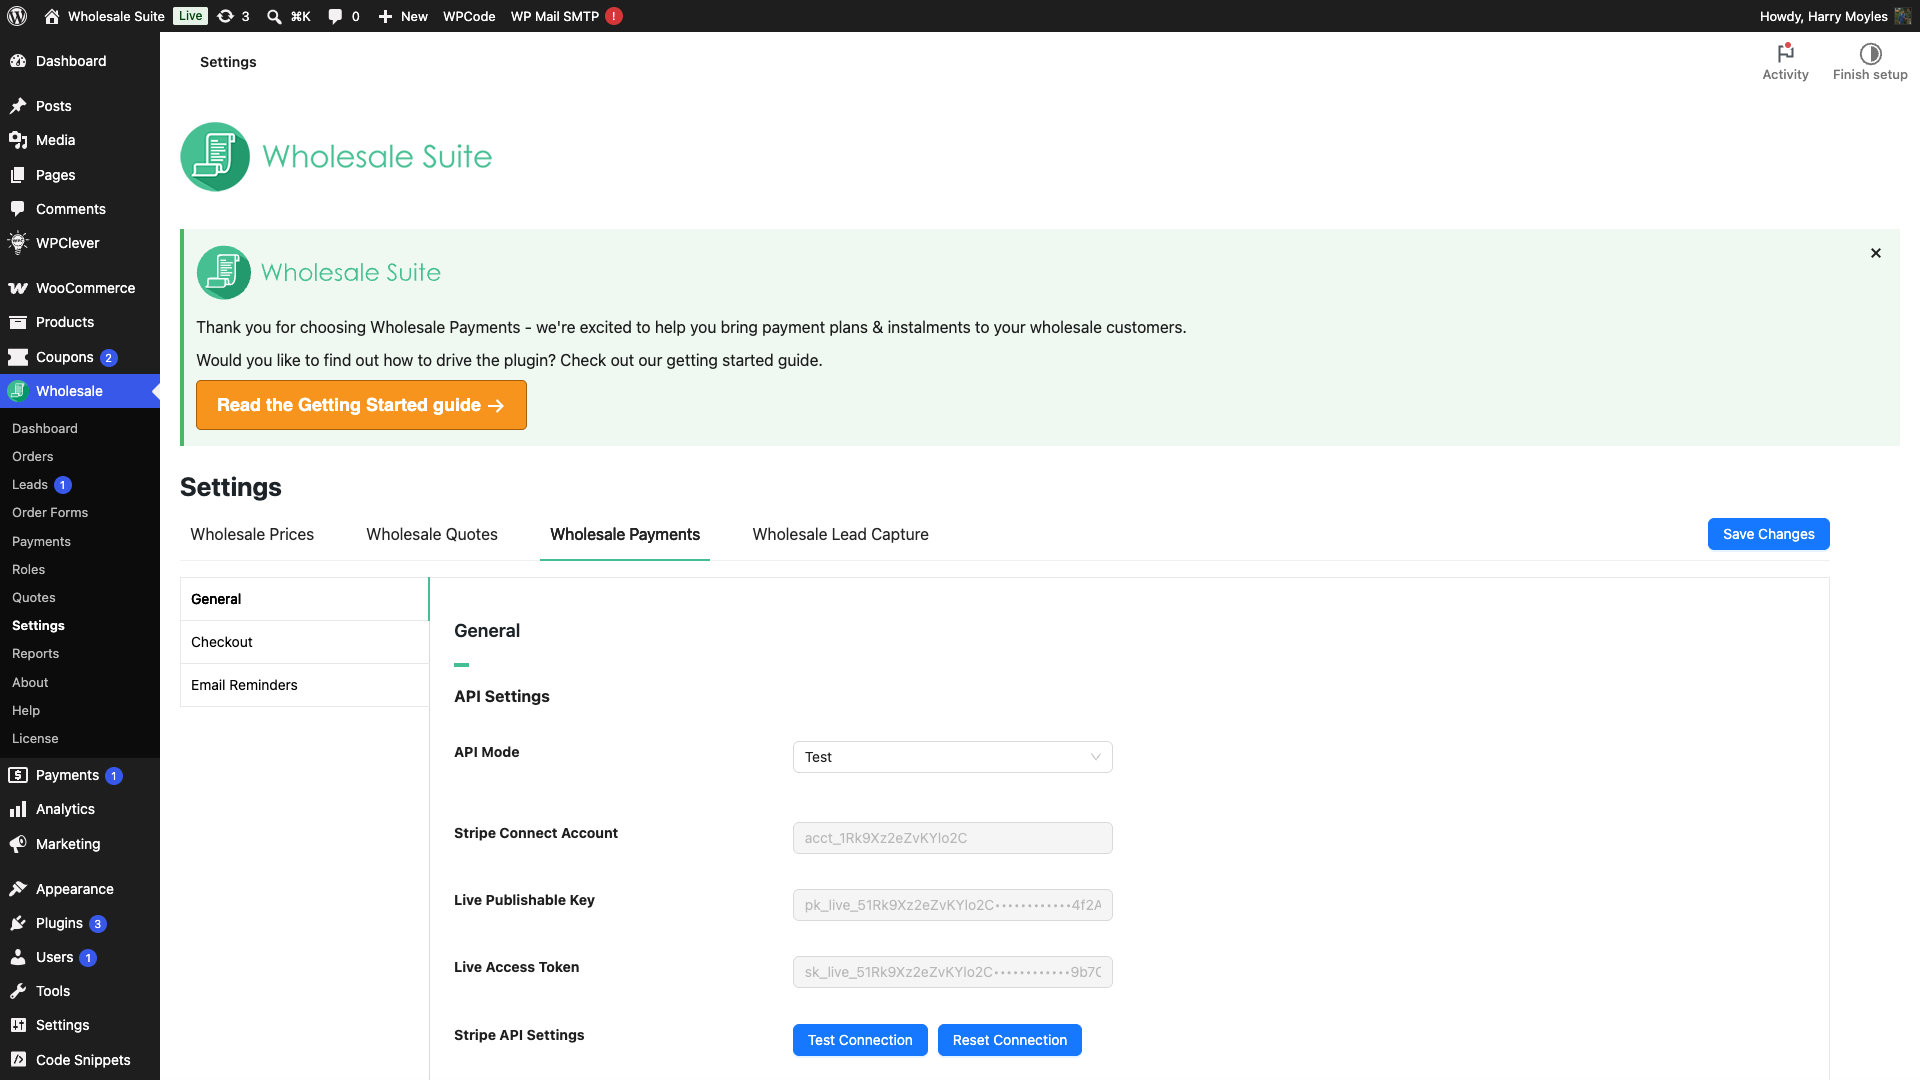Switch to Wholesale Lead Capture tab

tap(840, 534)
